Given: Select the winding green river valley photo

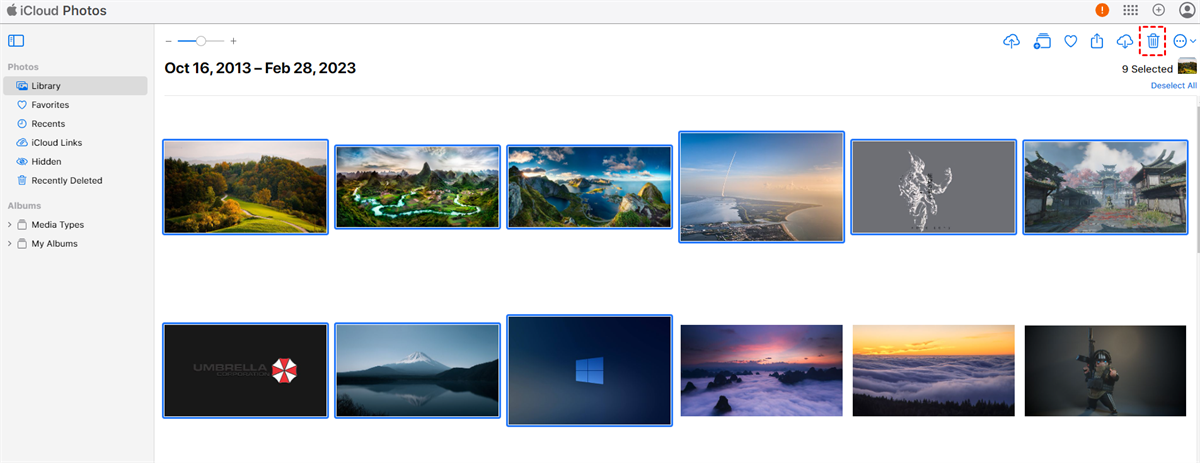Looking at the screenshot, I should (x=417, y=187).
